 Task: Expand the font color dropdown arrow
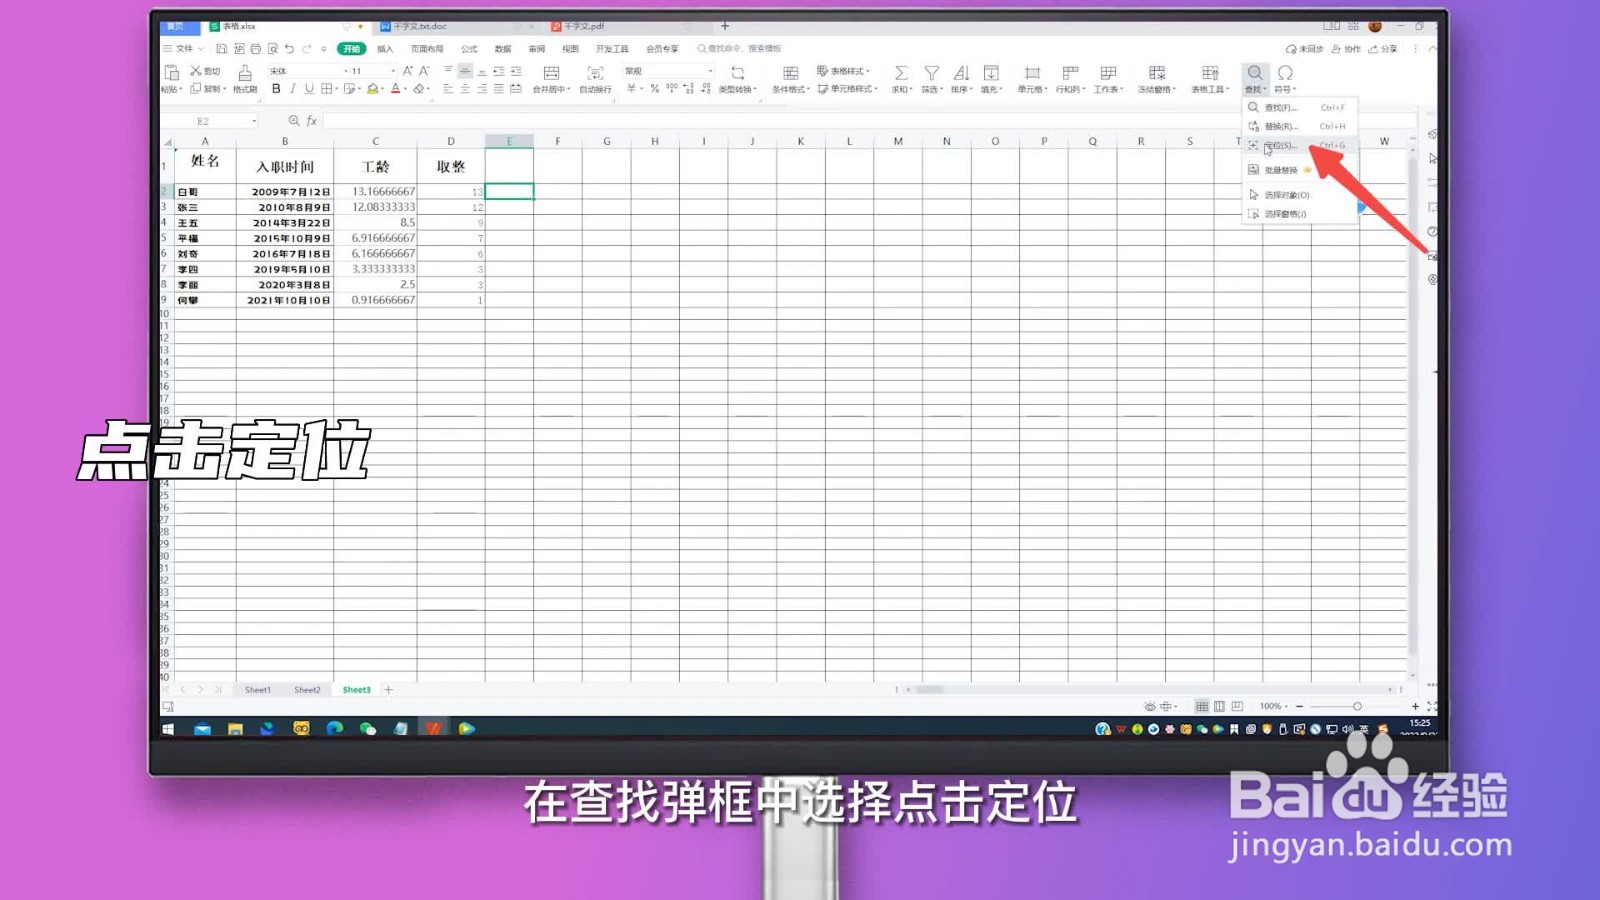pyautogui.click(x=405, y=89)
